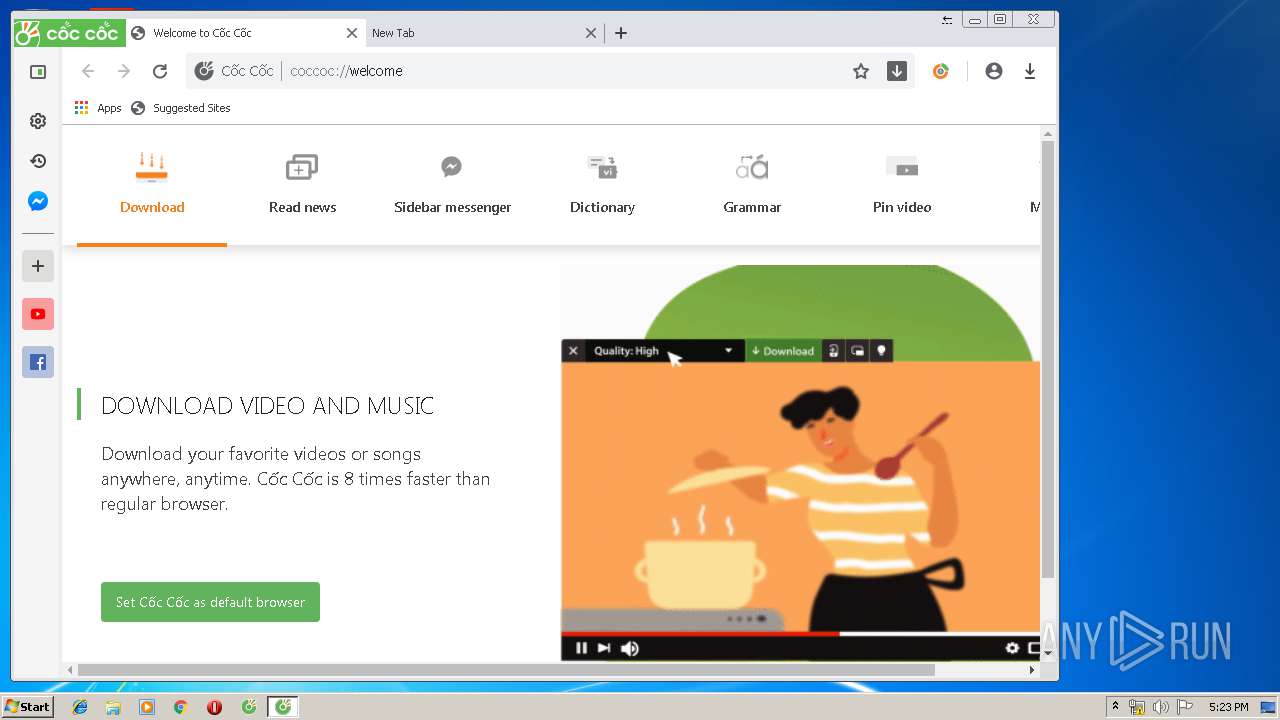Open Apps bookmark shortcut
The width and height of the screenshot is (1280, 720).
pyautogui.click(x=98, y=108)
